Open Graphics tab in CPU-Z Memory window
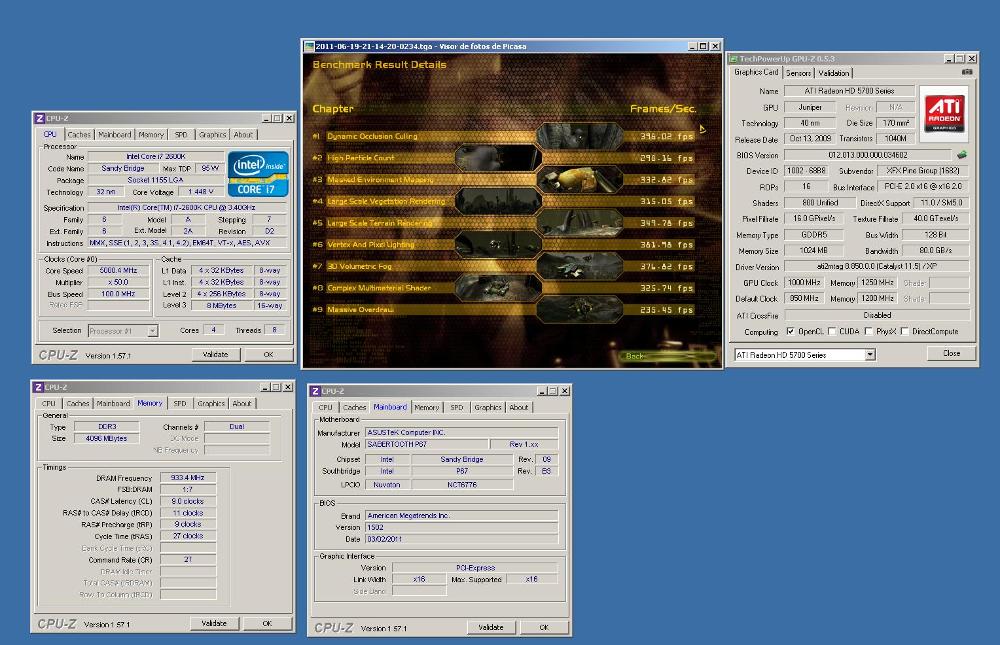The image size is (1000, 645). click(x=211, y=403)
